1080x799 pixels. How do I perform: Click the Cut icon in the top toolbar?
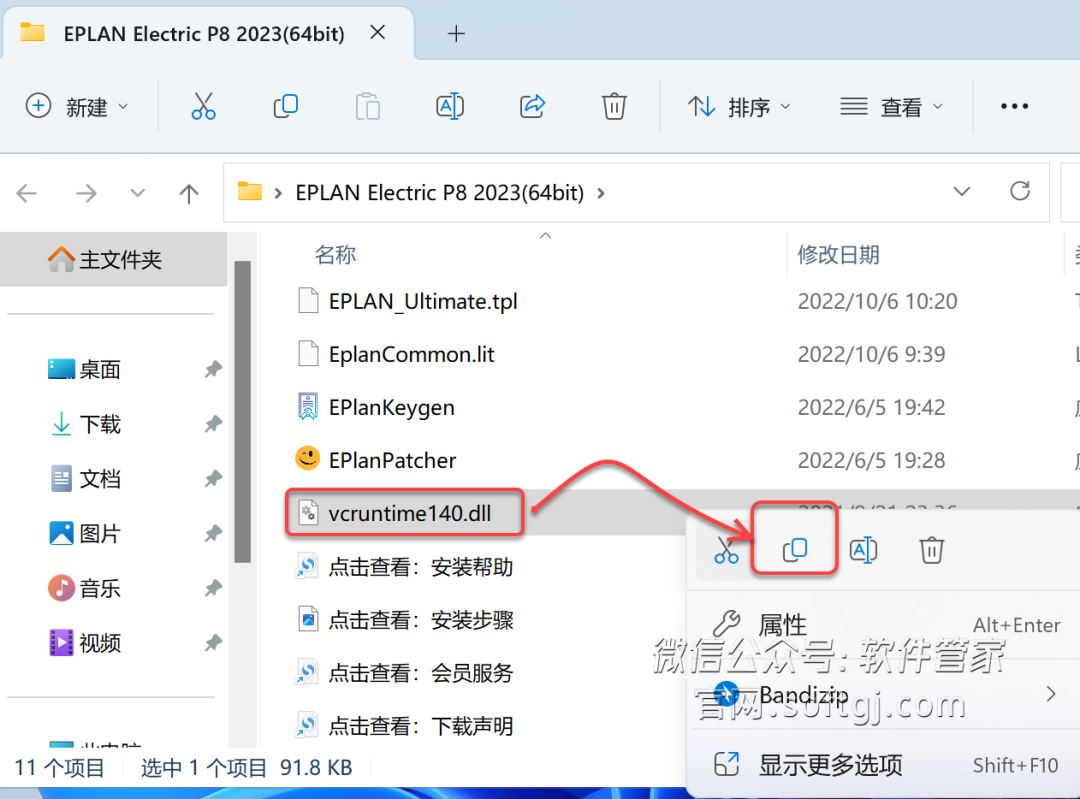(203, 106)
